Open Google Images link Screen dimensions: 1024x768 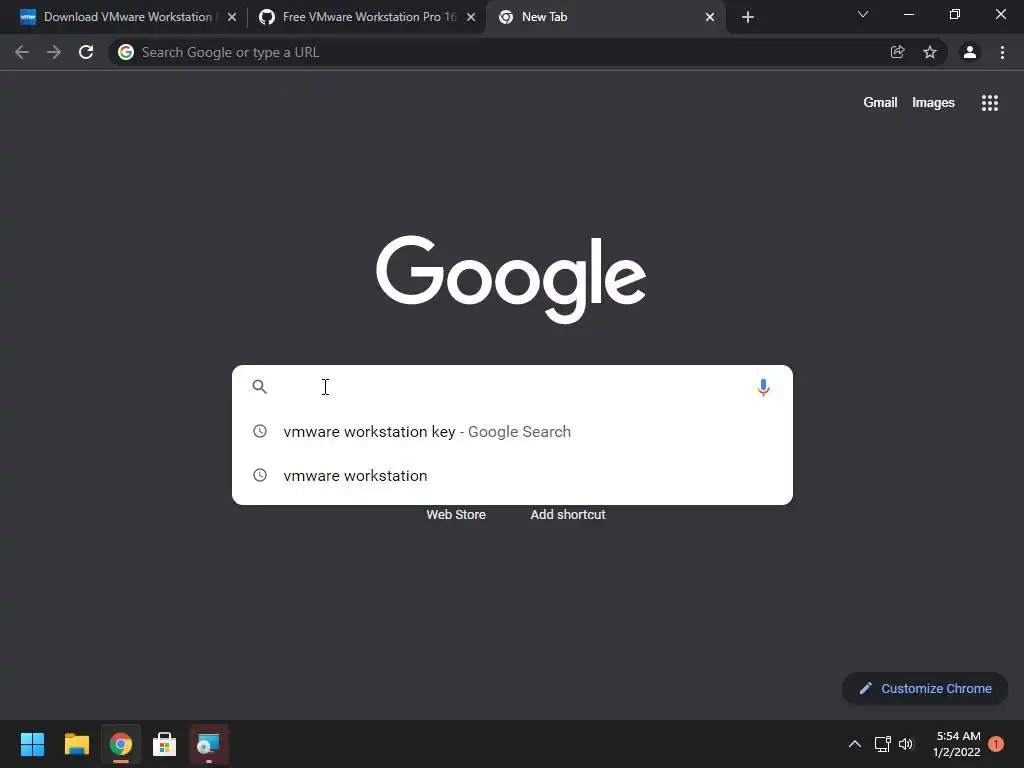(933, 103)
